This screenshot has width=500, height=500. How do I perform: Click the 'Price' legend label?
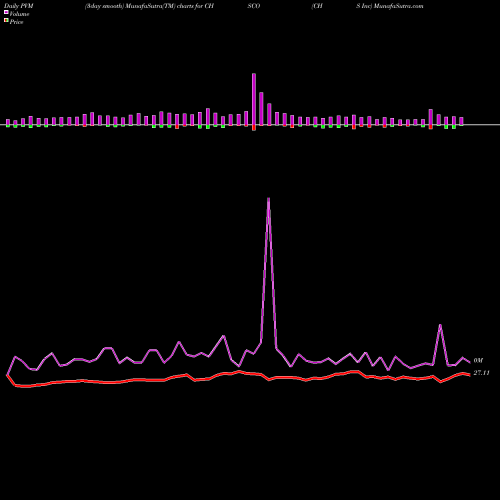coord(16,22)
